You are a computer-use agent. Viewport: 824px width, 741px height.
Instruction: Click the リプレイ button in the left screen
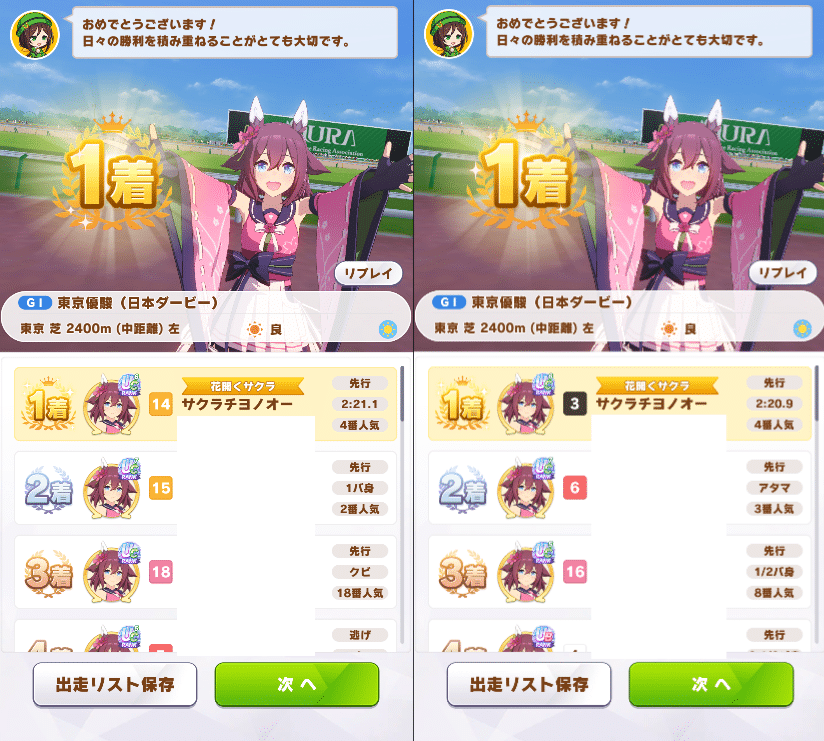pos(368,273)
